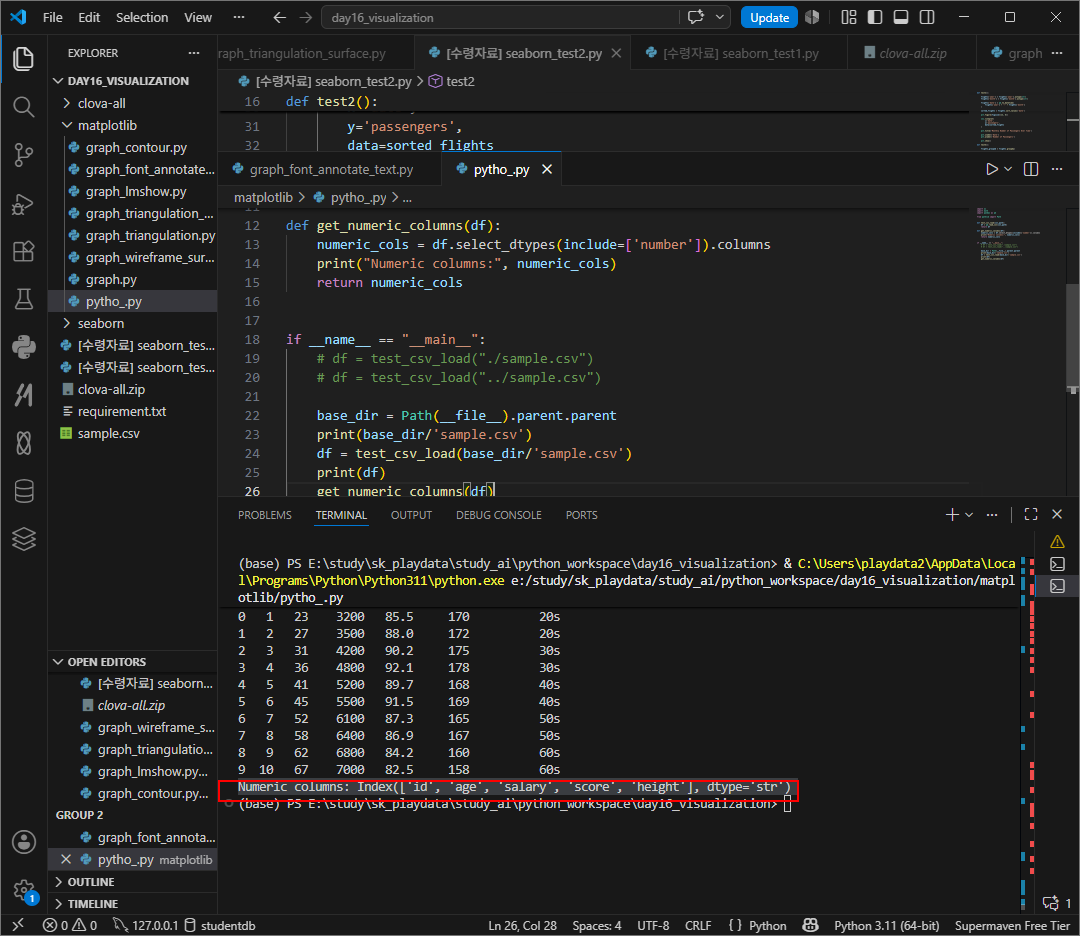Open the Extensions view

tap(23, 251)
